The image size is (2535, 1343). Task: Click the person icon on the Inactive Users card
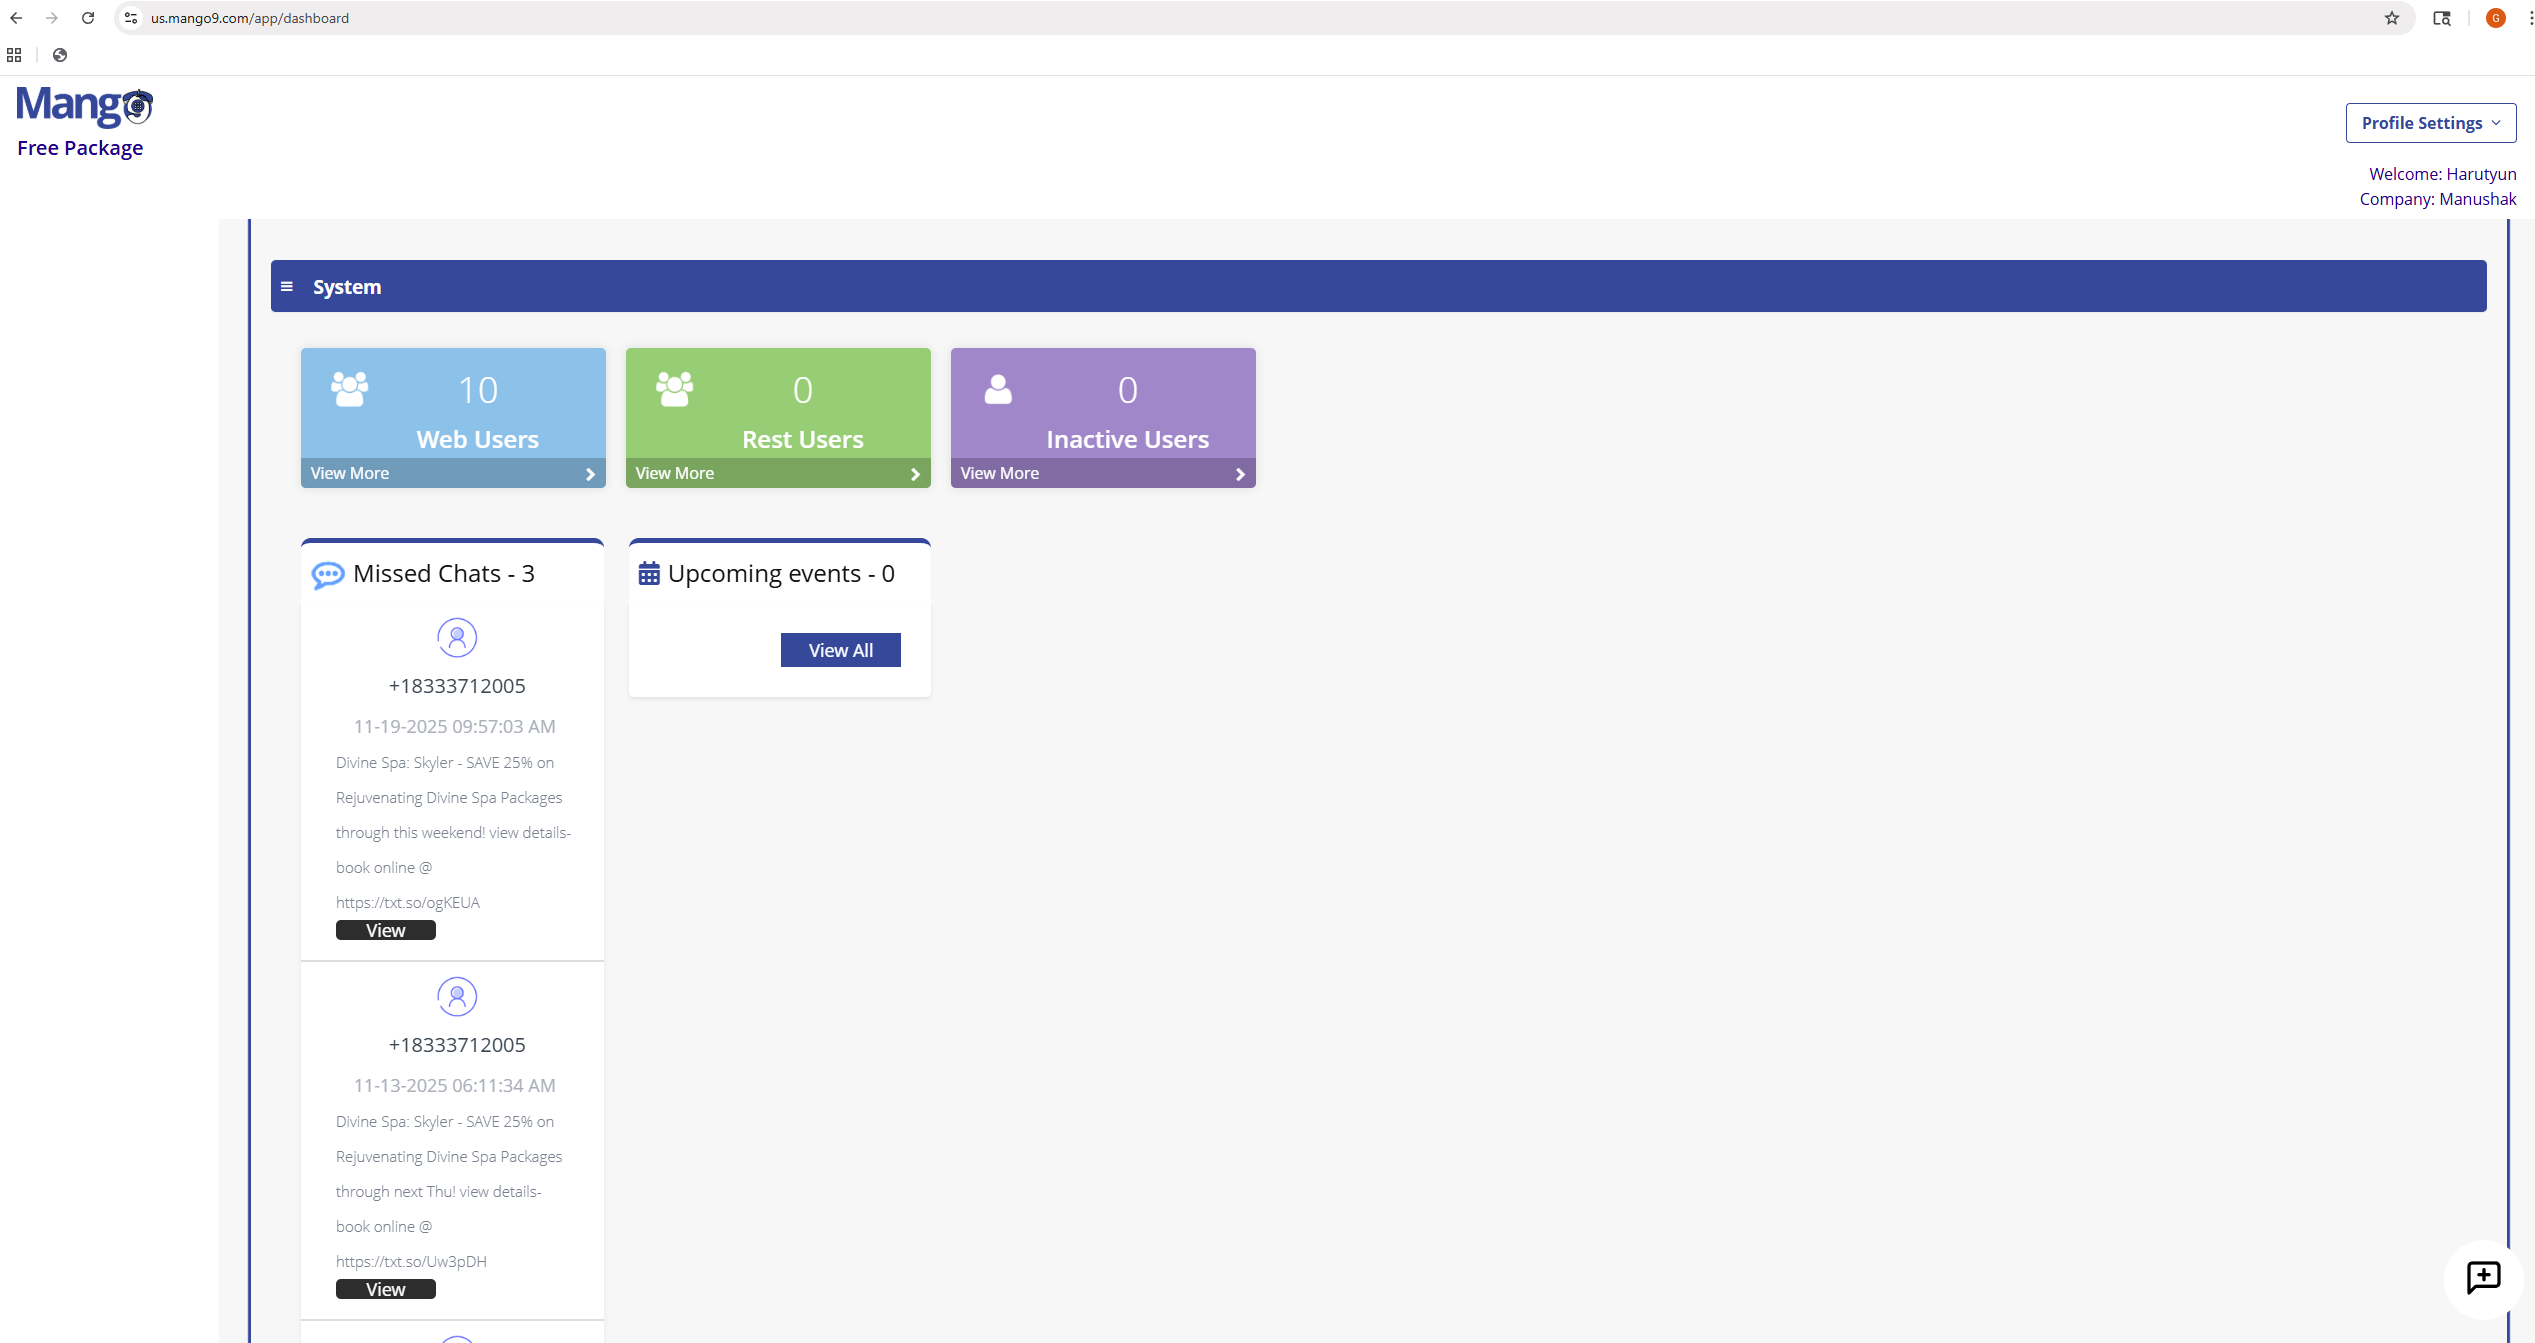998,389
